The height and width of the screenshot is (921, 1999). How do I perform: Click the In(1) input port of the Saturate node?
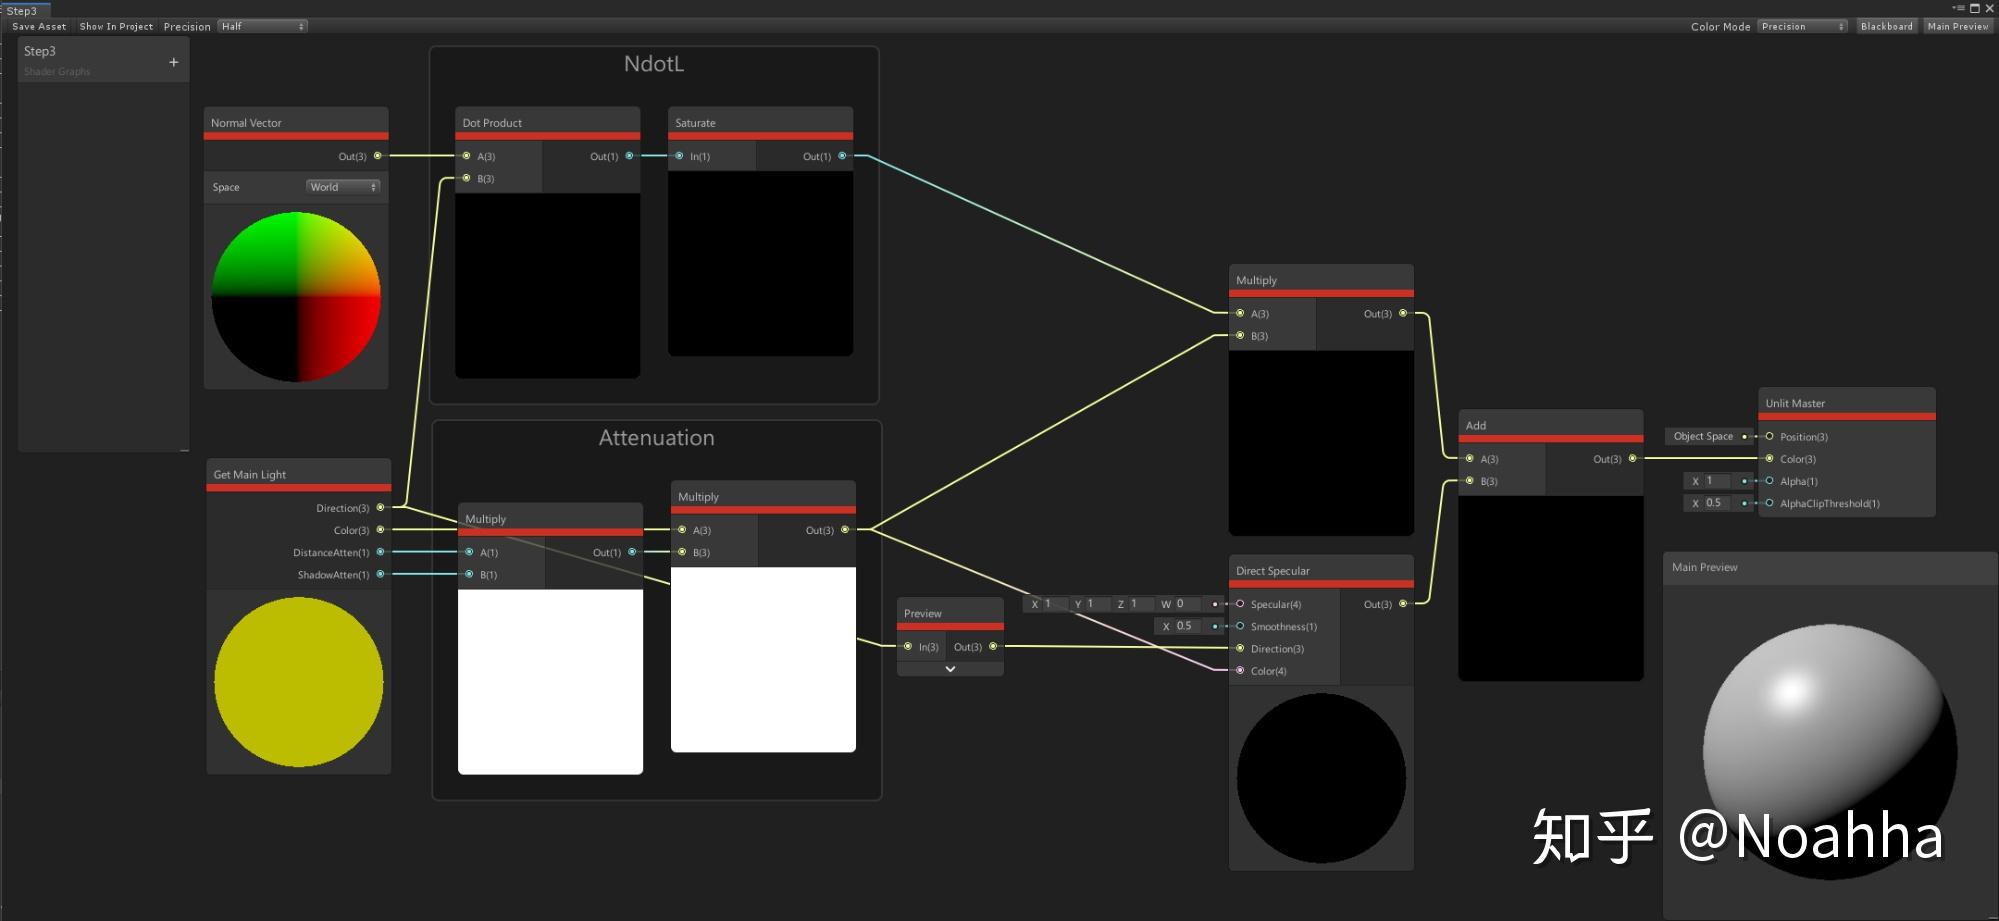coord(680,155)
